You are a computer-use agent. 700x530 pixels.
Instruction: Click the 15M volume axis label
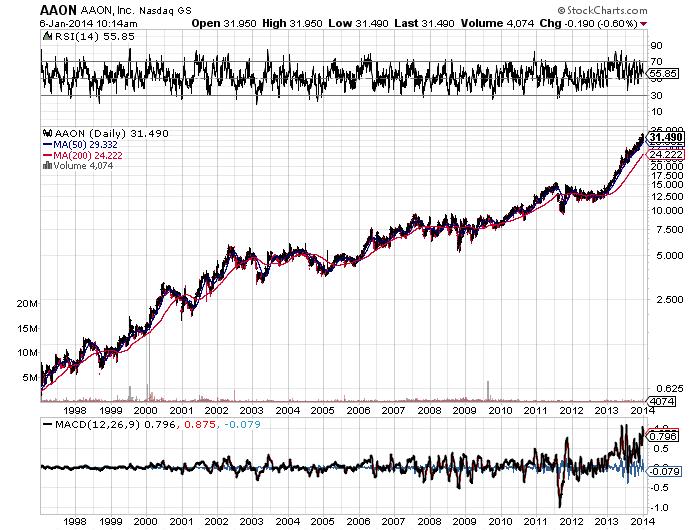point(27,329)
